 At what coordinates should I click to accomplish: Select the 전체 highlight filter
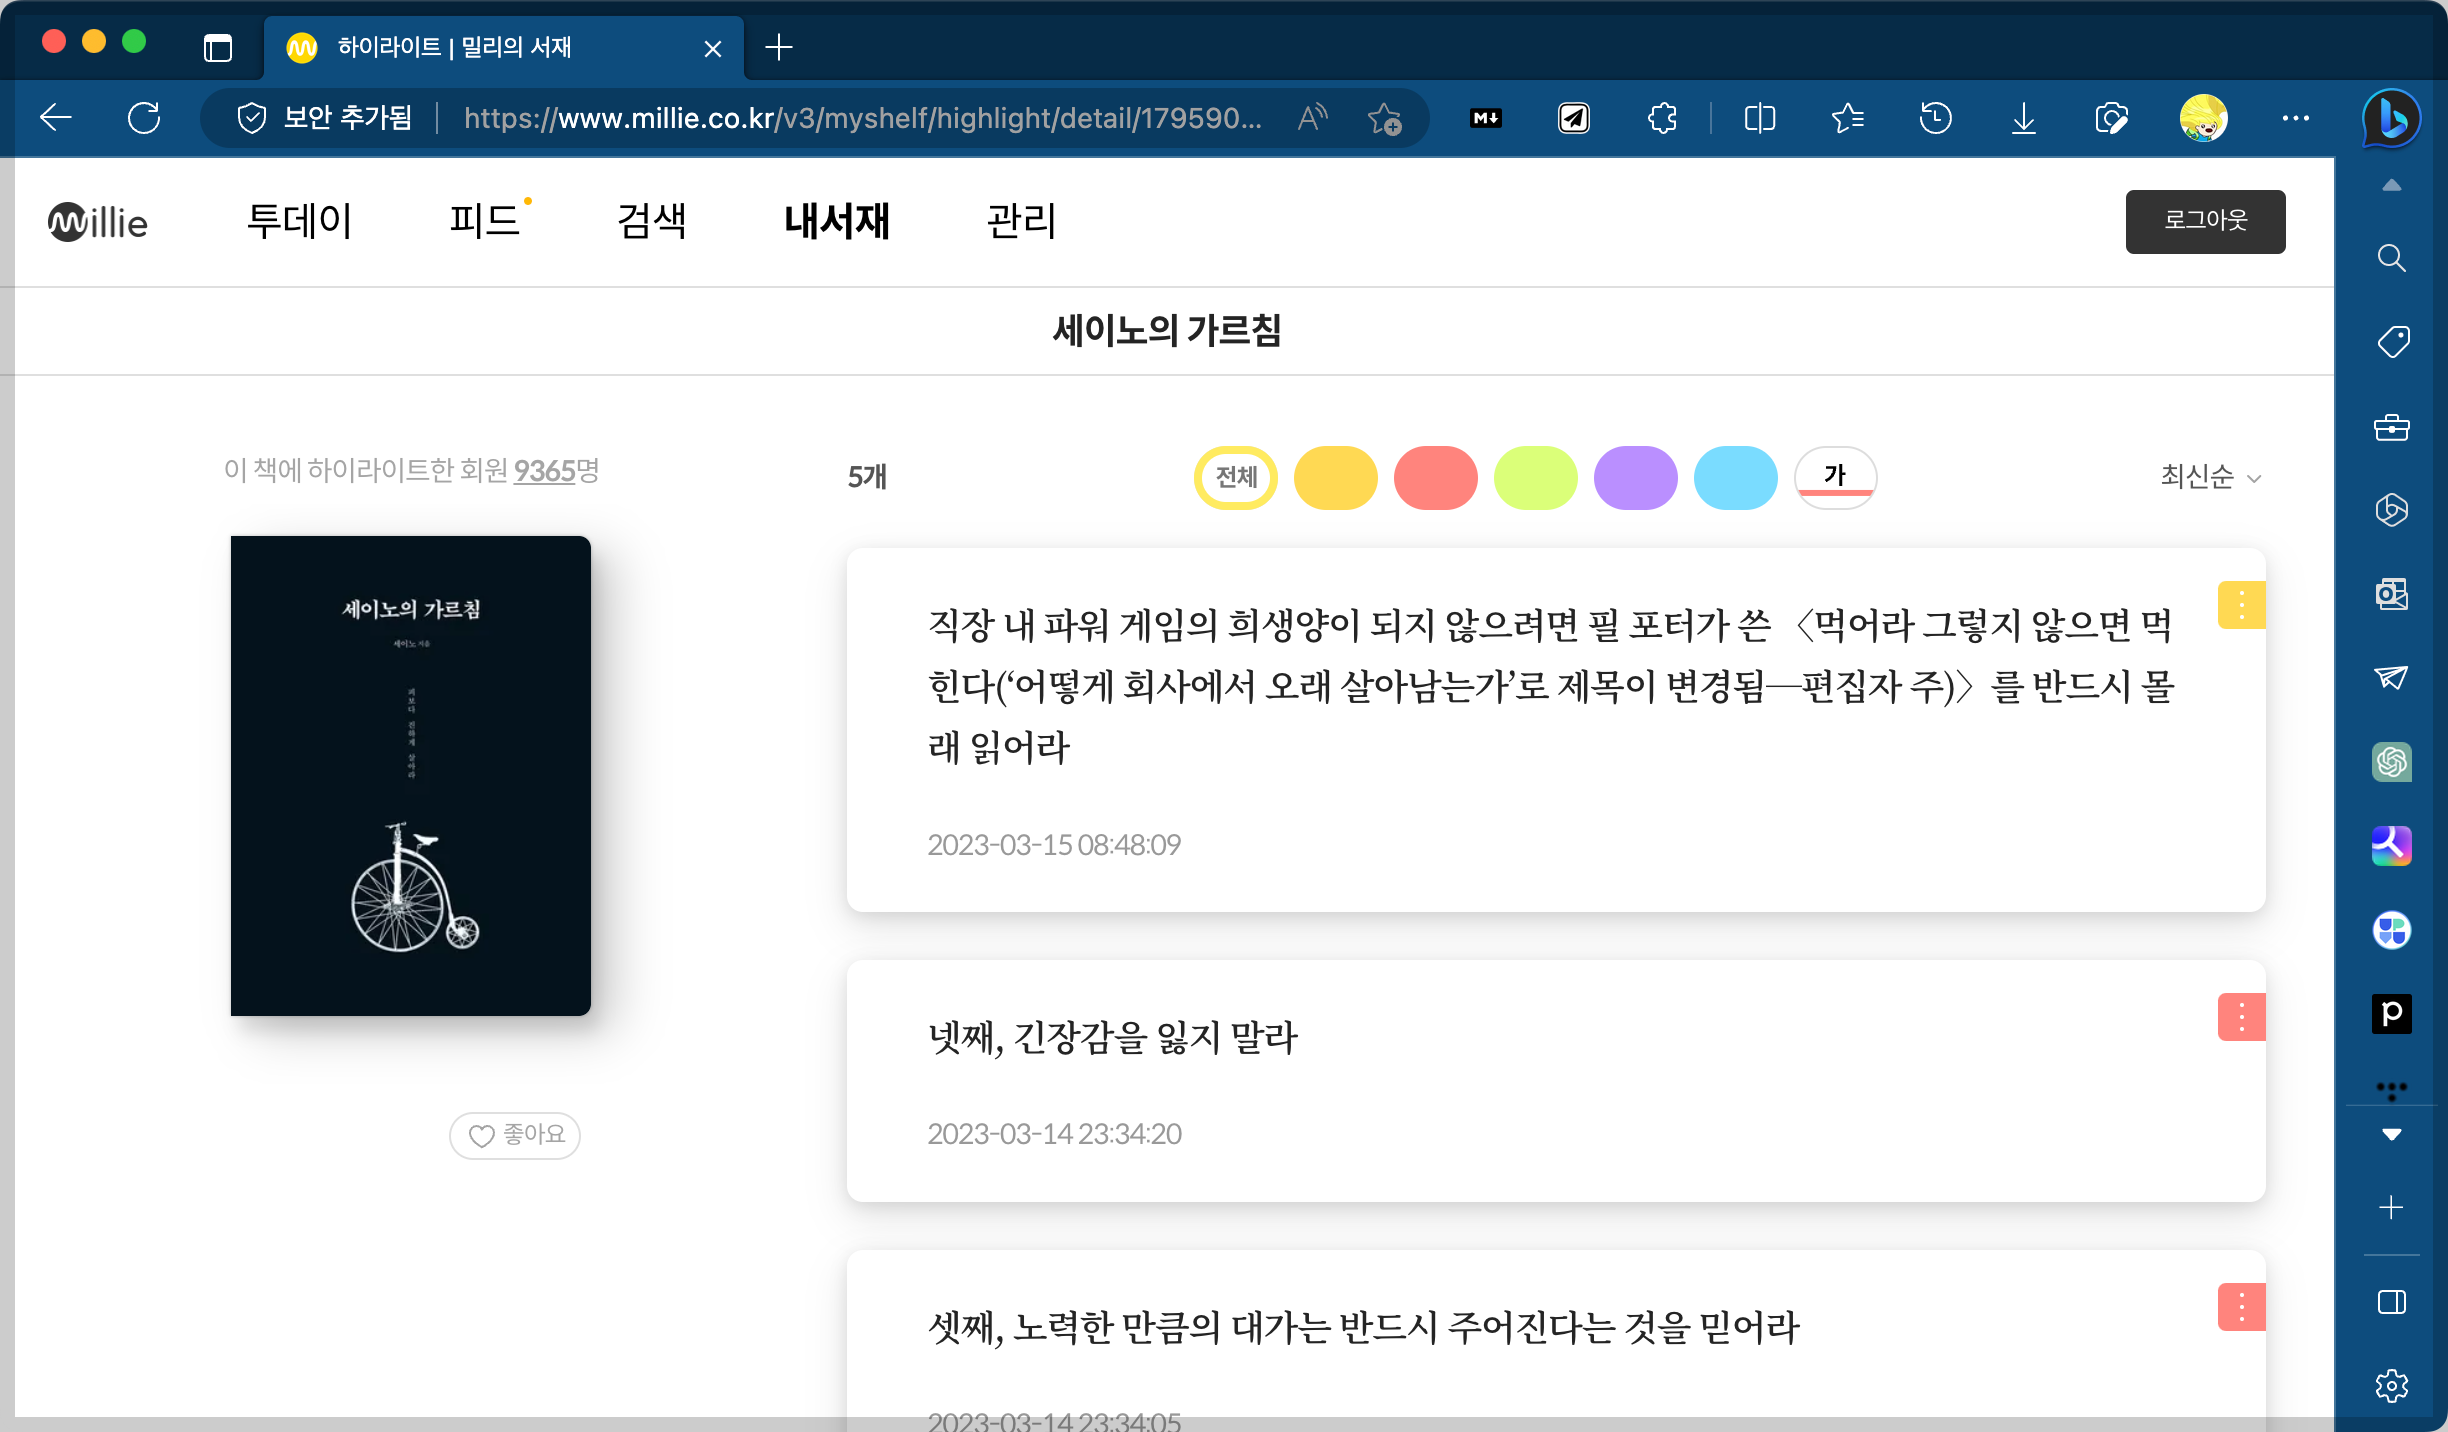tap(1235, 477)
